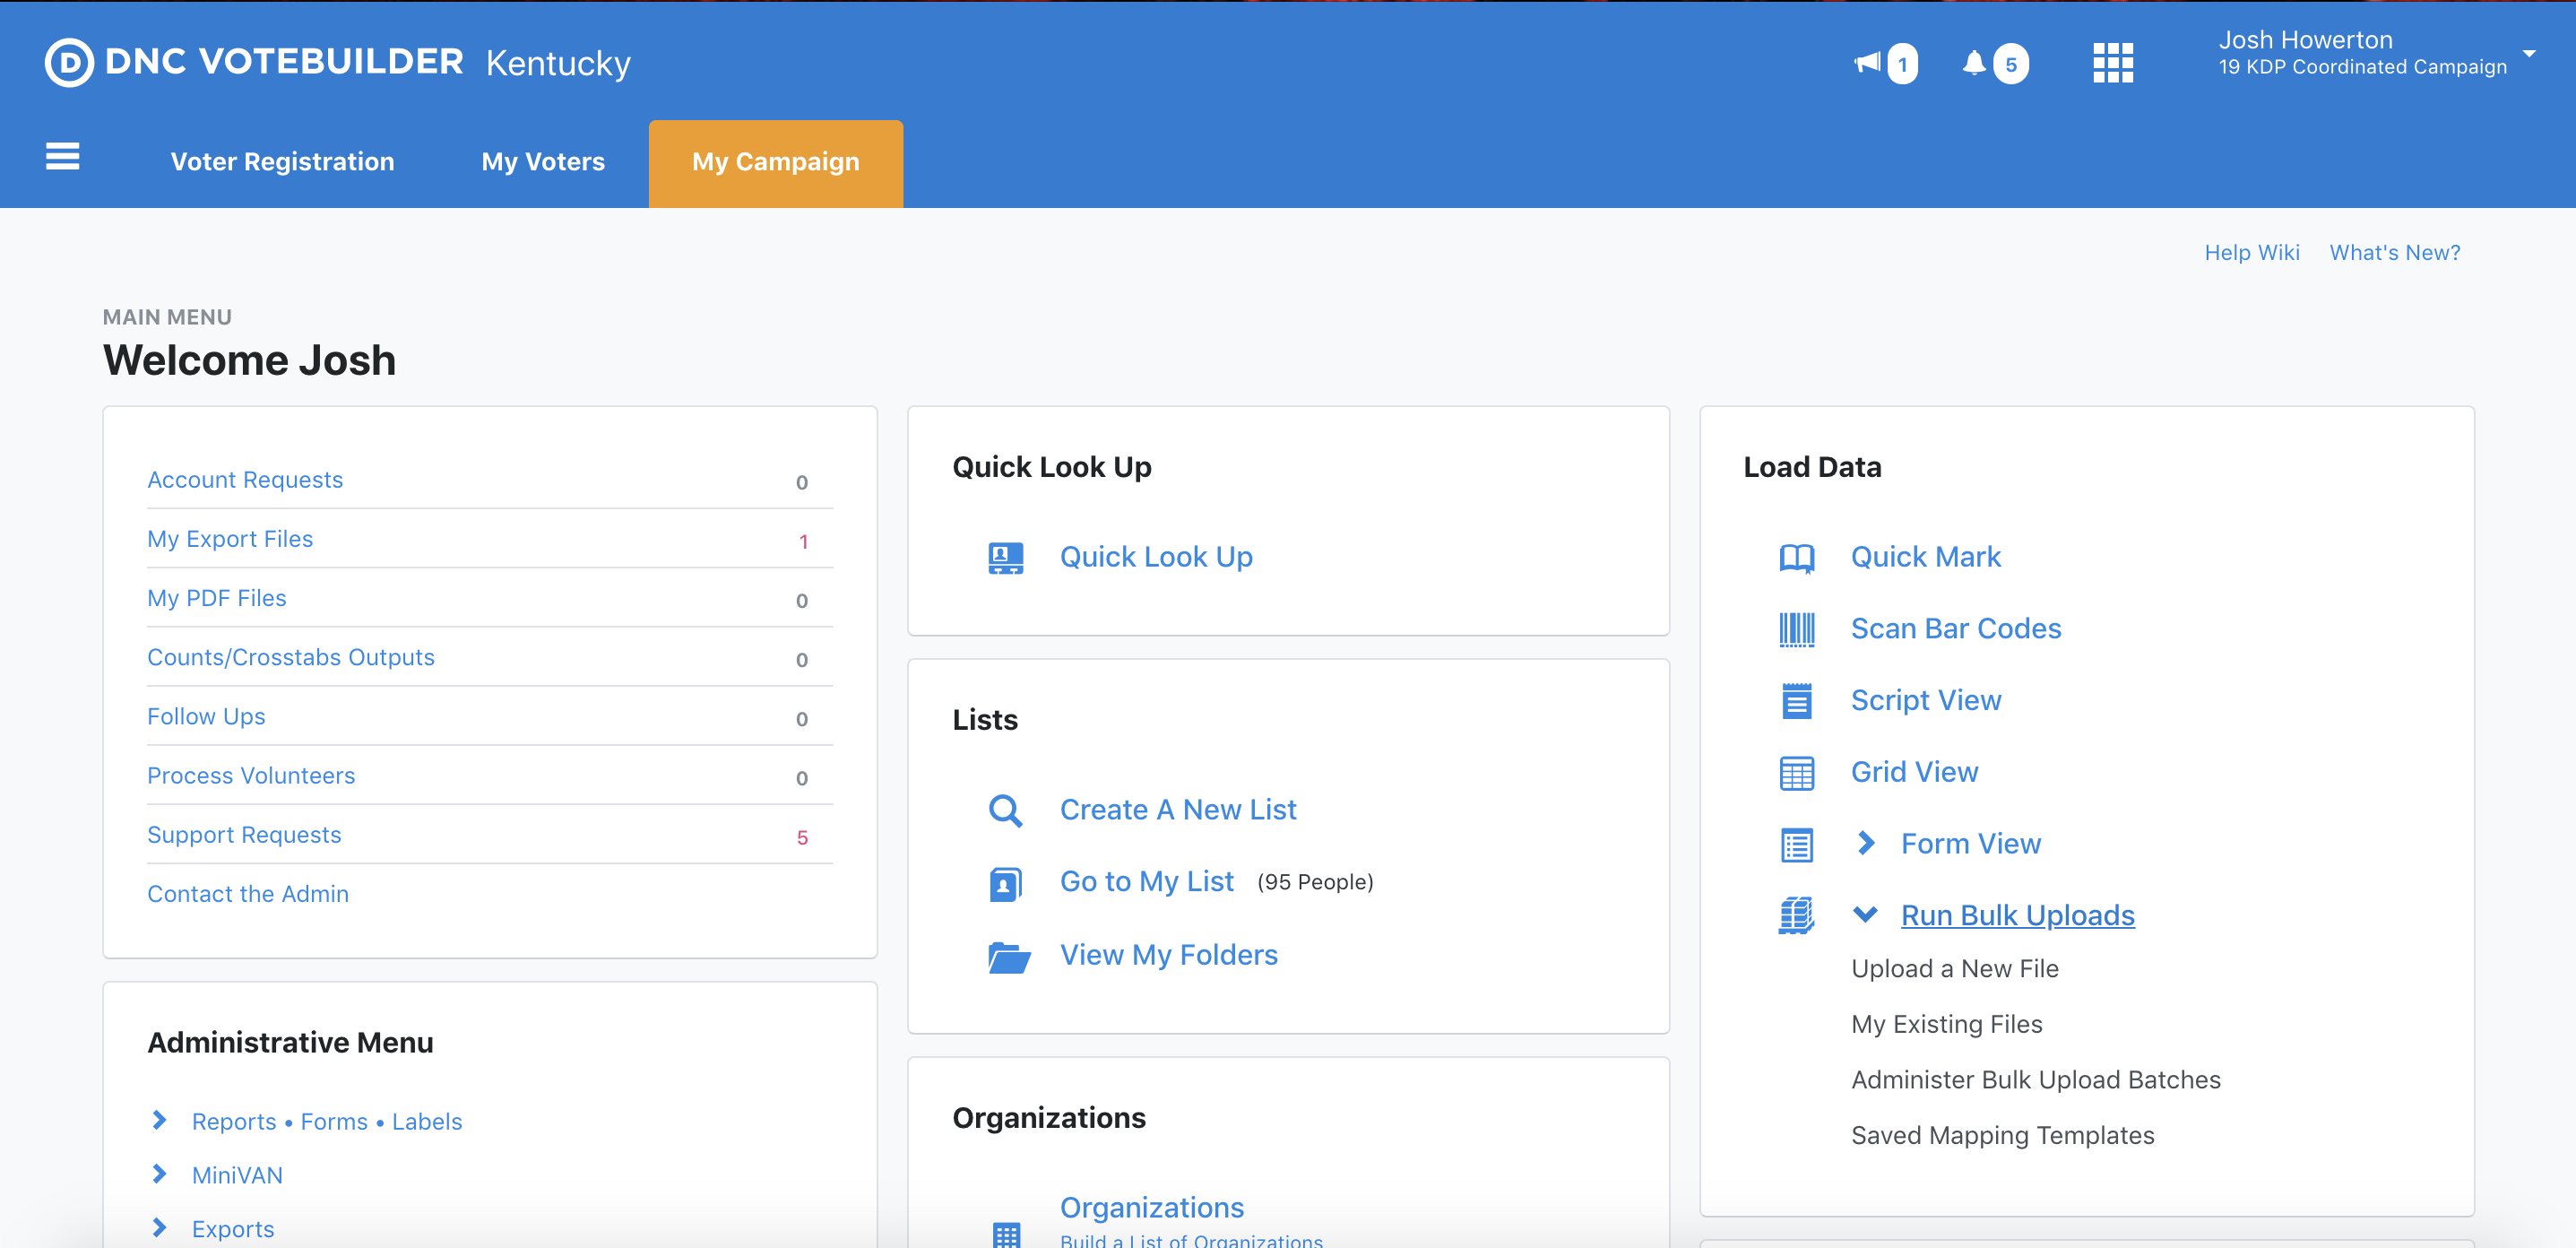Open Support Requests link
This screenshot has width=2576, height=1248.
tap(244, 835)
